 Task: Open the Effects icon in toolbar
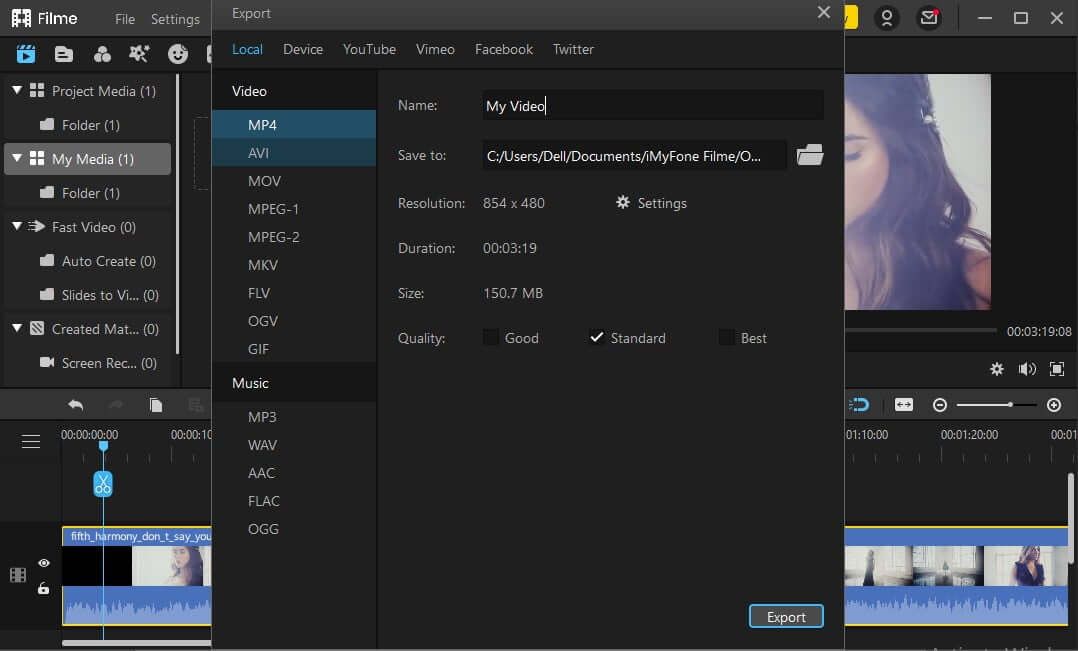tap(102, 54)
